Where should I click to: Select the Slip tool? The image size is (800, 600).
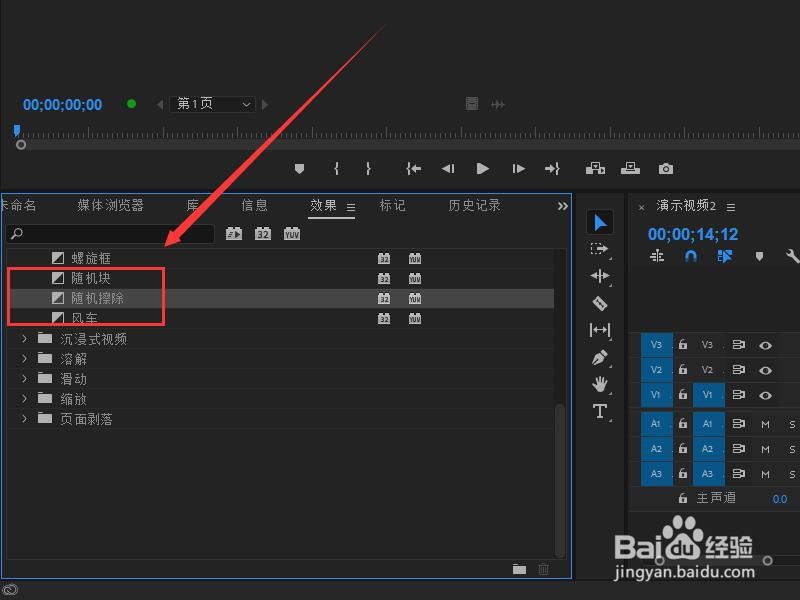point(599,330)
